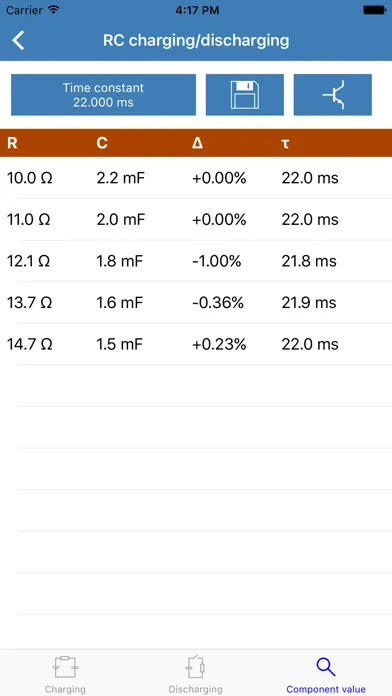Pick the 13.7 Ω 1.6 mF row
This screenshot has height=696, width=392.
click(x=196, y=303)
